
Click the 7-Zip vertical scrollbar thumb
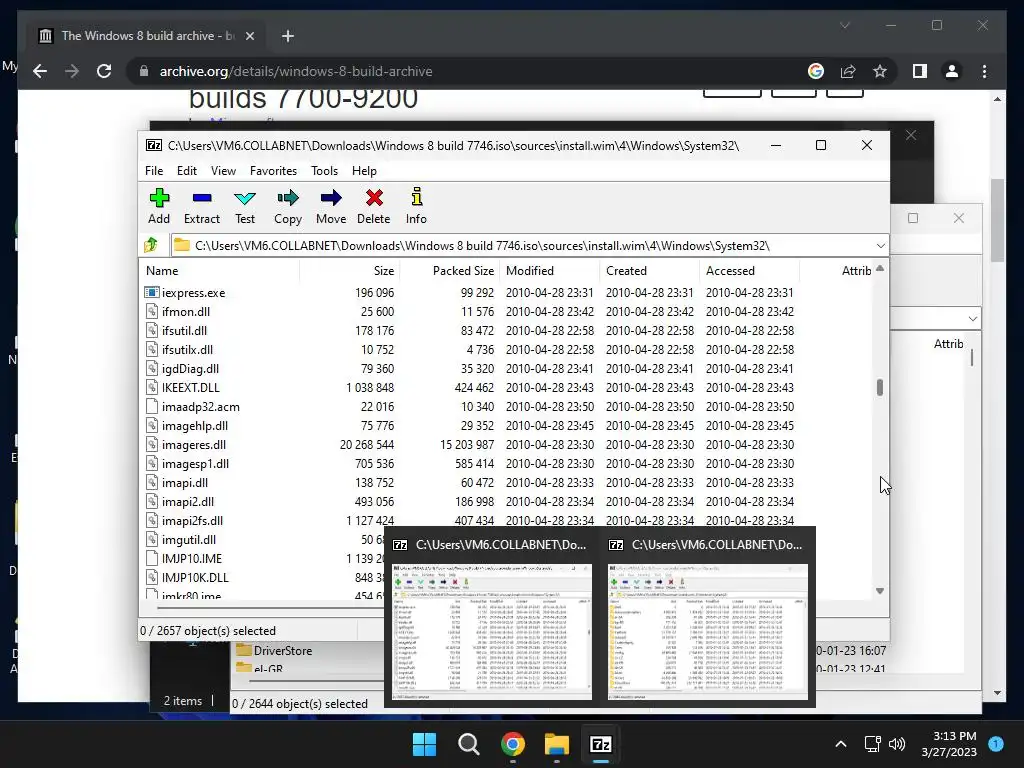880,387
